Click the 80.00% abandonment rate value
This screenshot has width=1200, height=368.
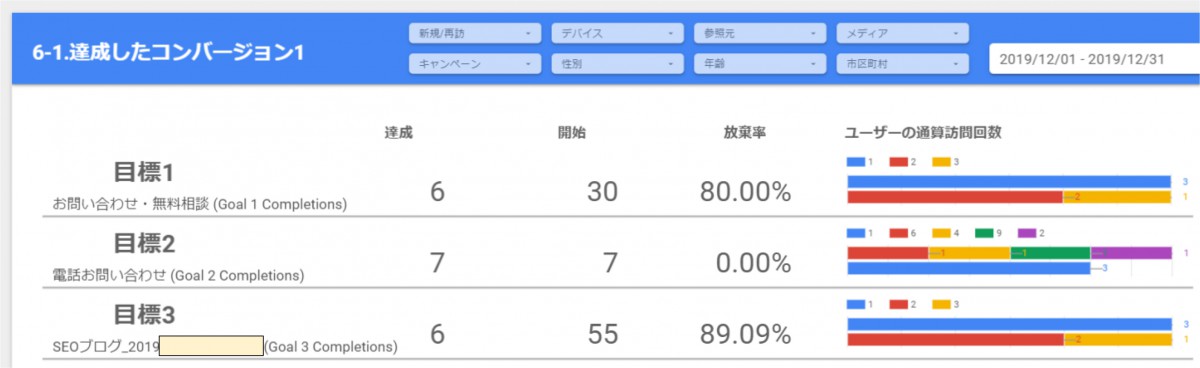[x=745, y=192]
